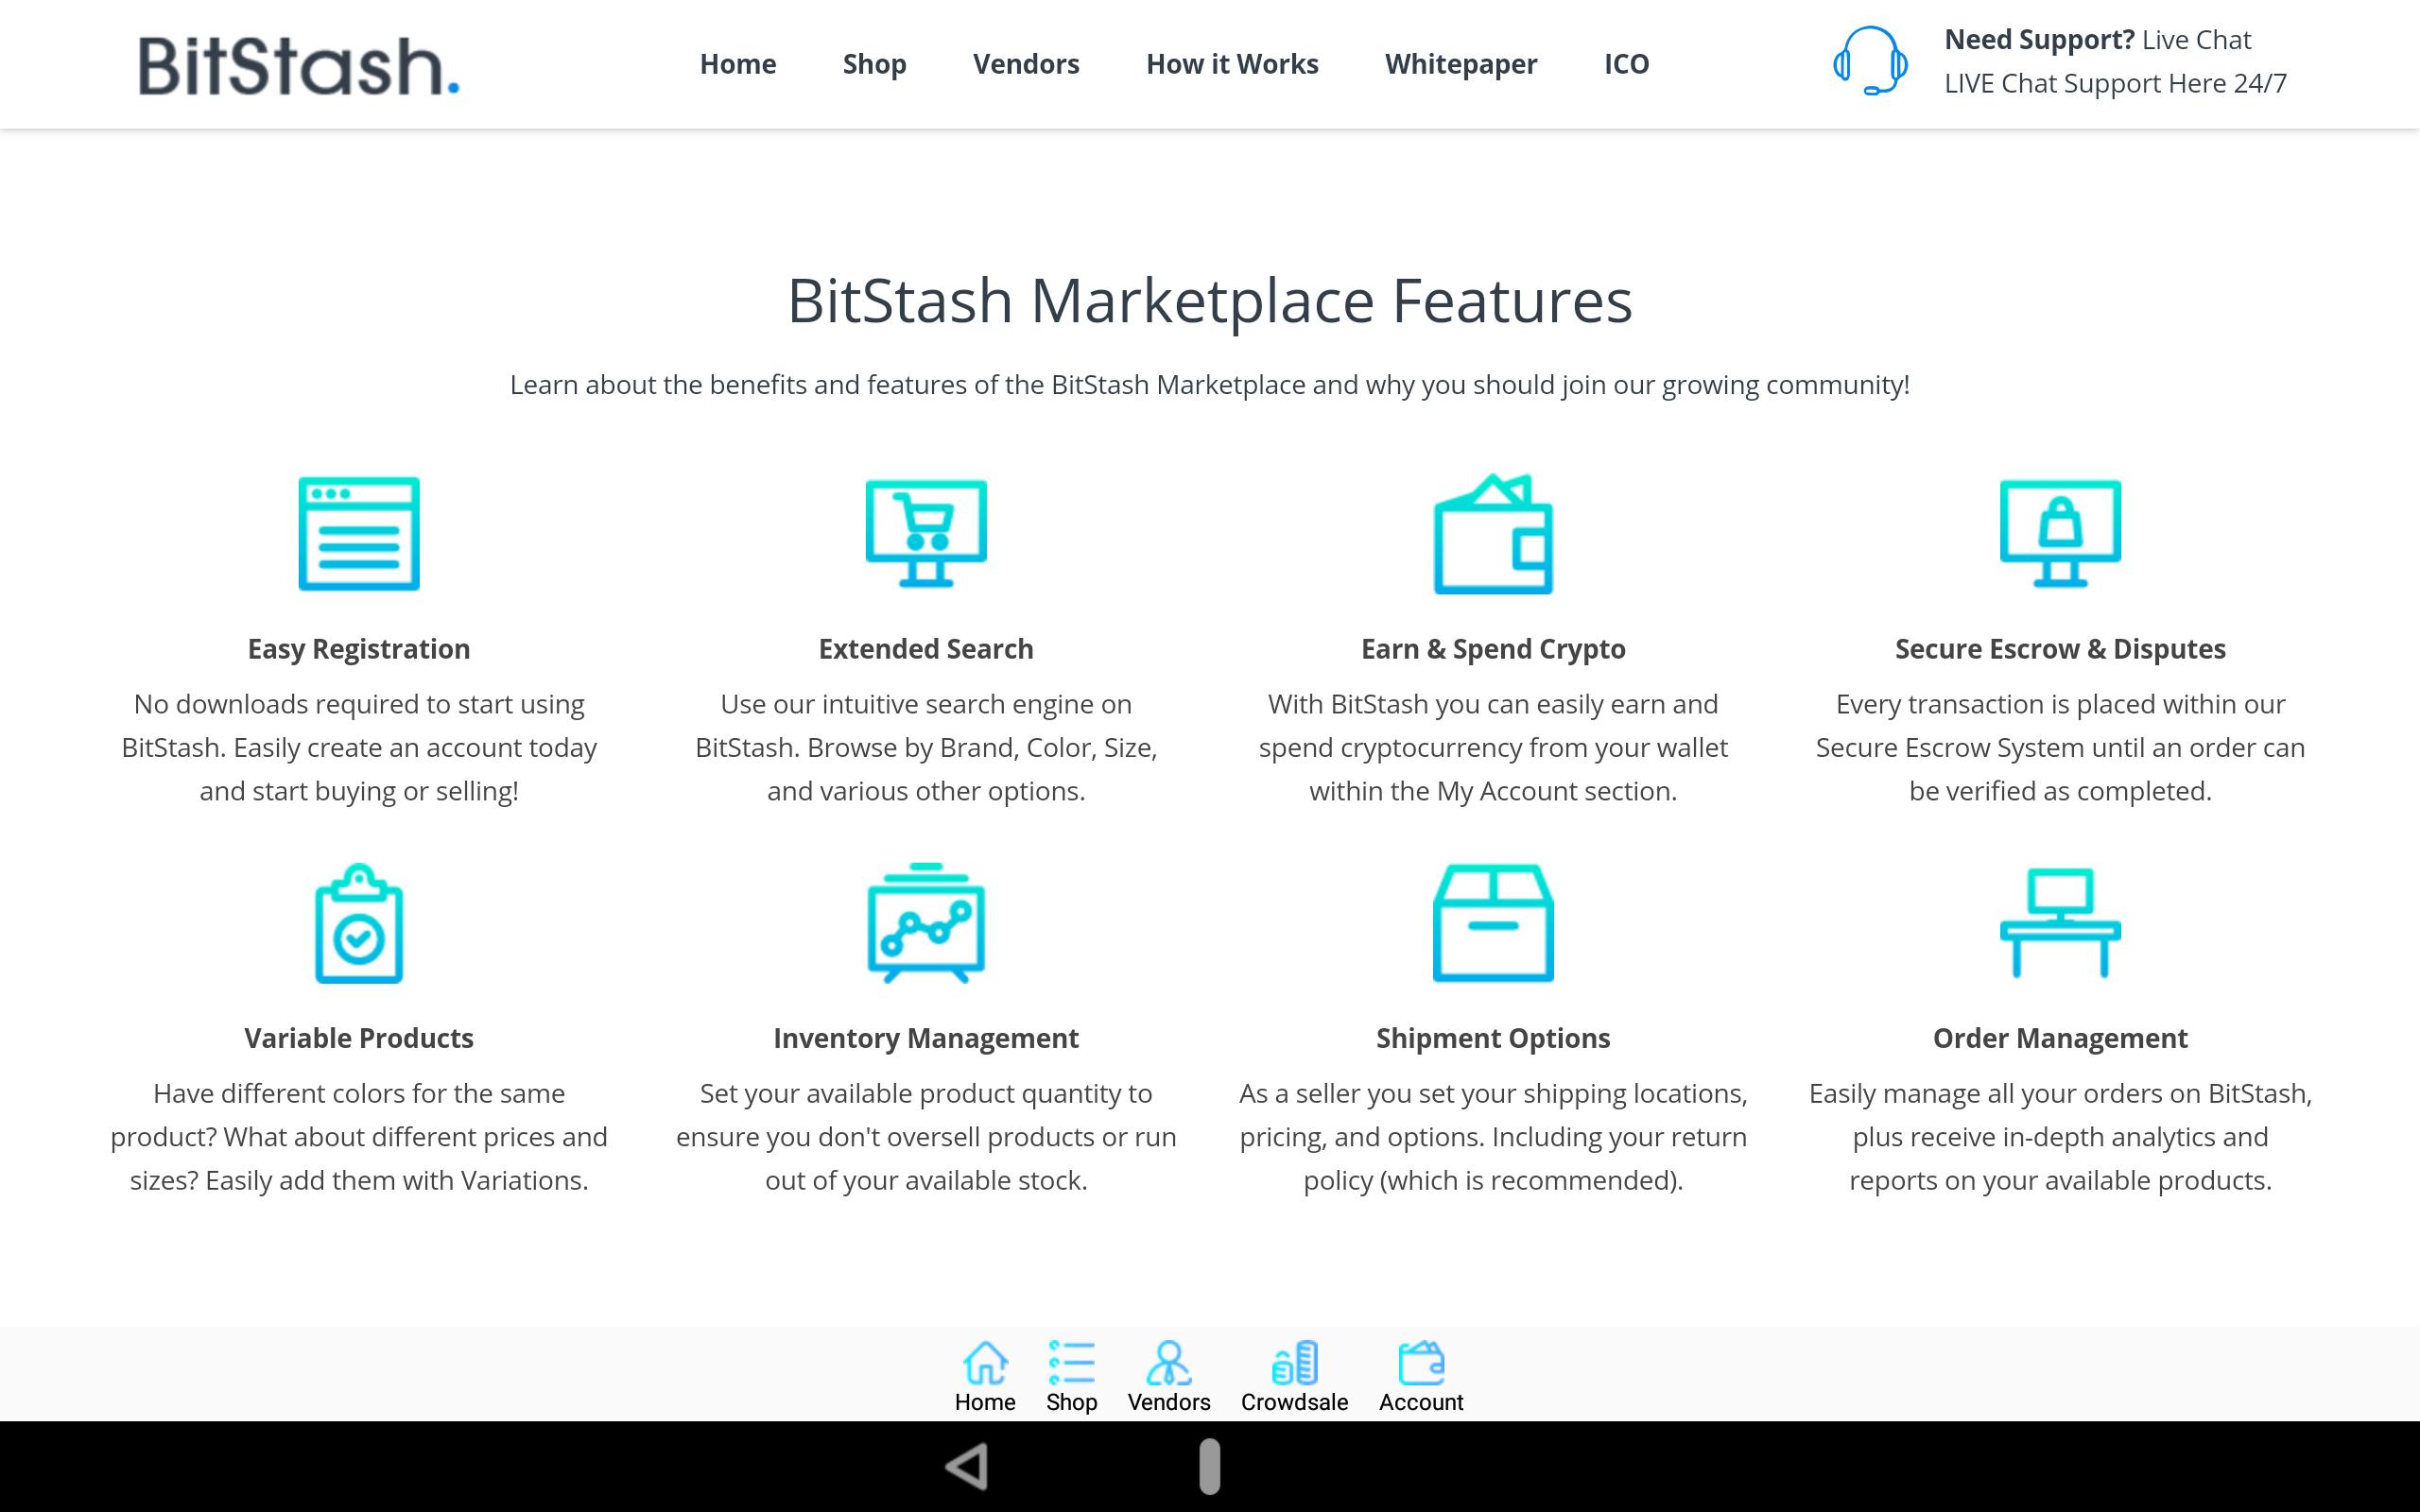Open the Whitepaper menu item
Screen dimensions: 2420x1512
[x=1461, y=64]
